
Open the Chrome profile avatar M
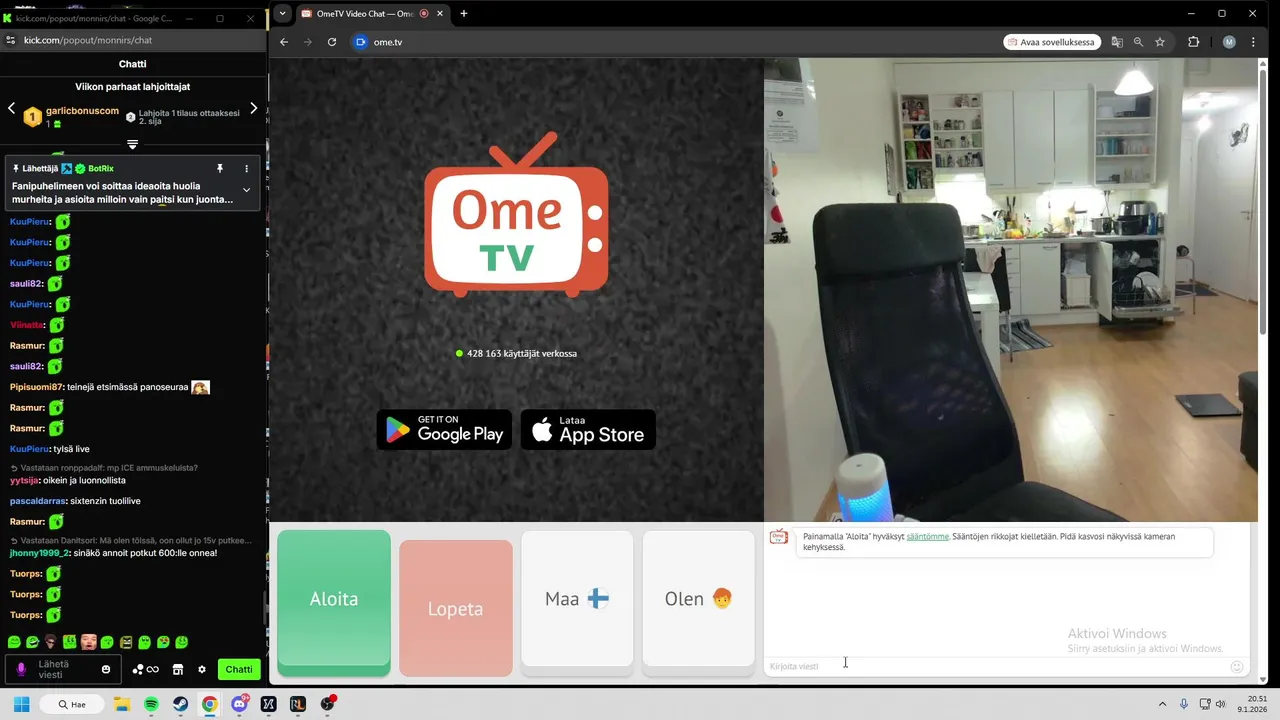[x=1229, y=42]
